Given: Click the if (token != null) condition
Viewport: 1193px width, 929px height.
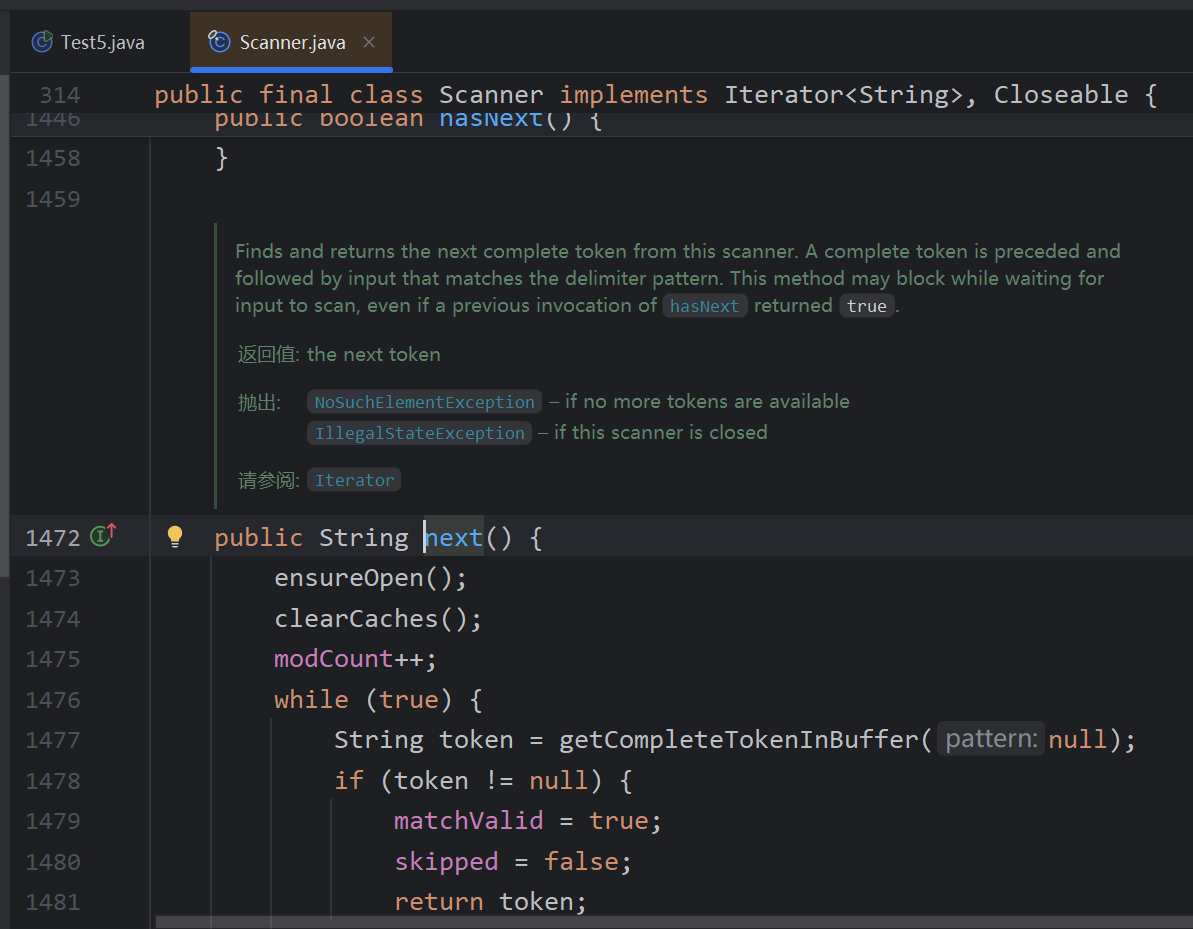Looking at the screenshot, I should 483,781.
